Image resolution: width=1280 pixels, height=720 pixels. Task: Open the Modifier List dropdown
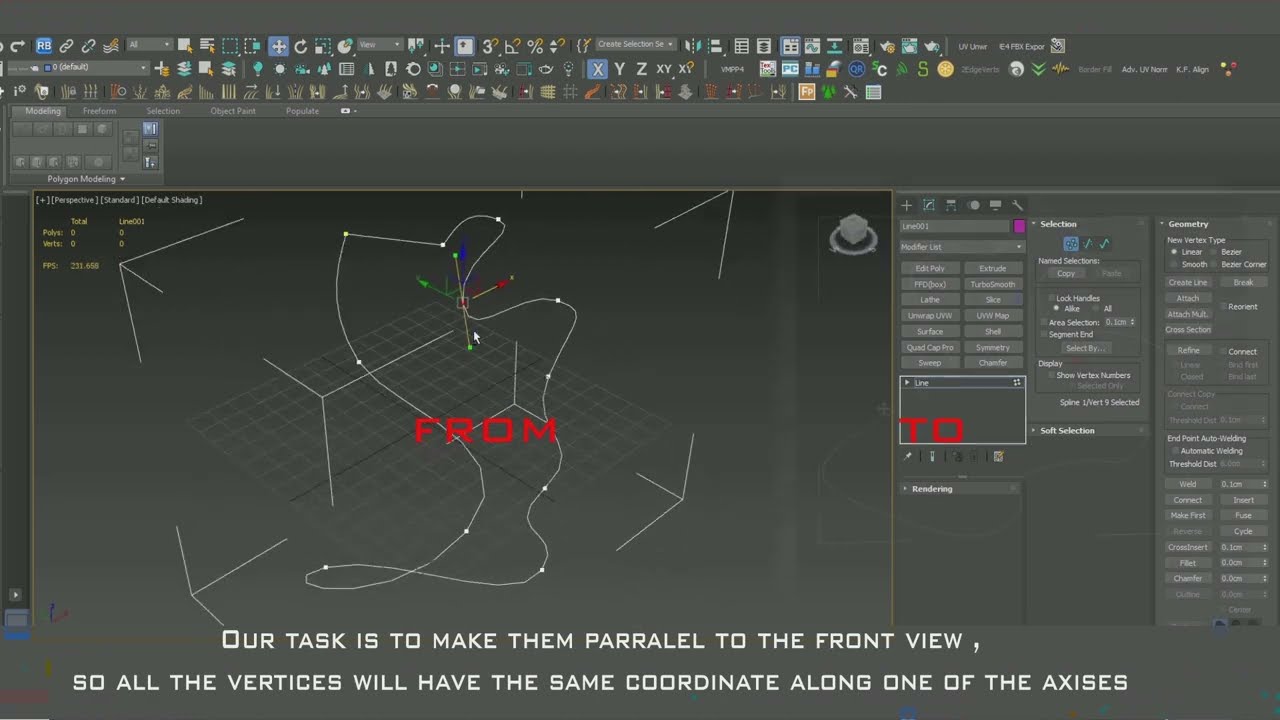coord(962,247)
